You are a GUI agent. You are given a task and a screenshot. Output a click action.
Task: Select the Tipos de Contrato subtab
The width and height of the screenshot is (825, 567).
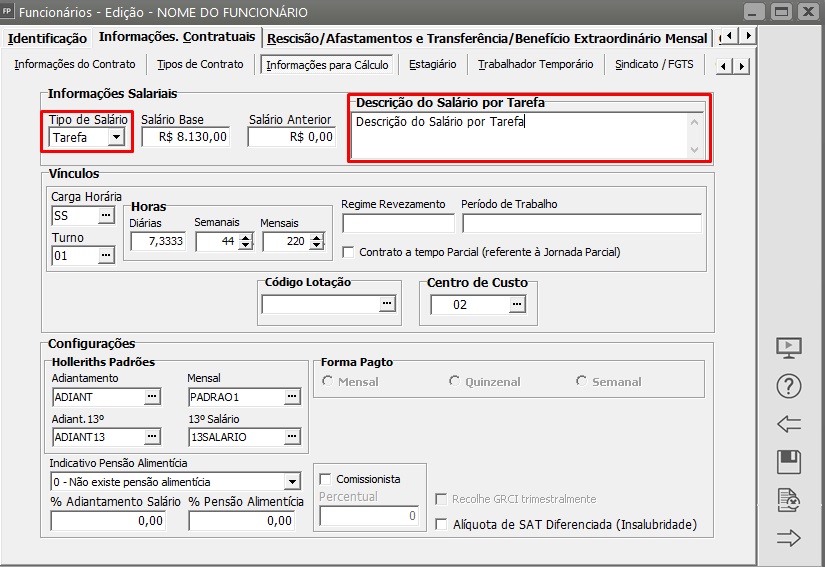click(200, 64)
